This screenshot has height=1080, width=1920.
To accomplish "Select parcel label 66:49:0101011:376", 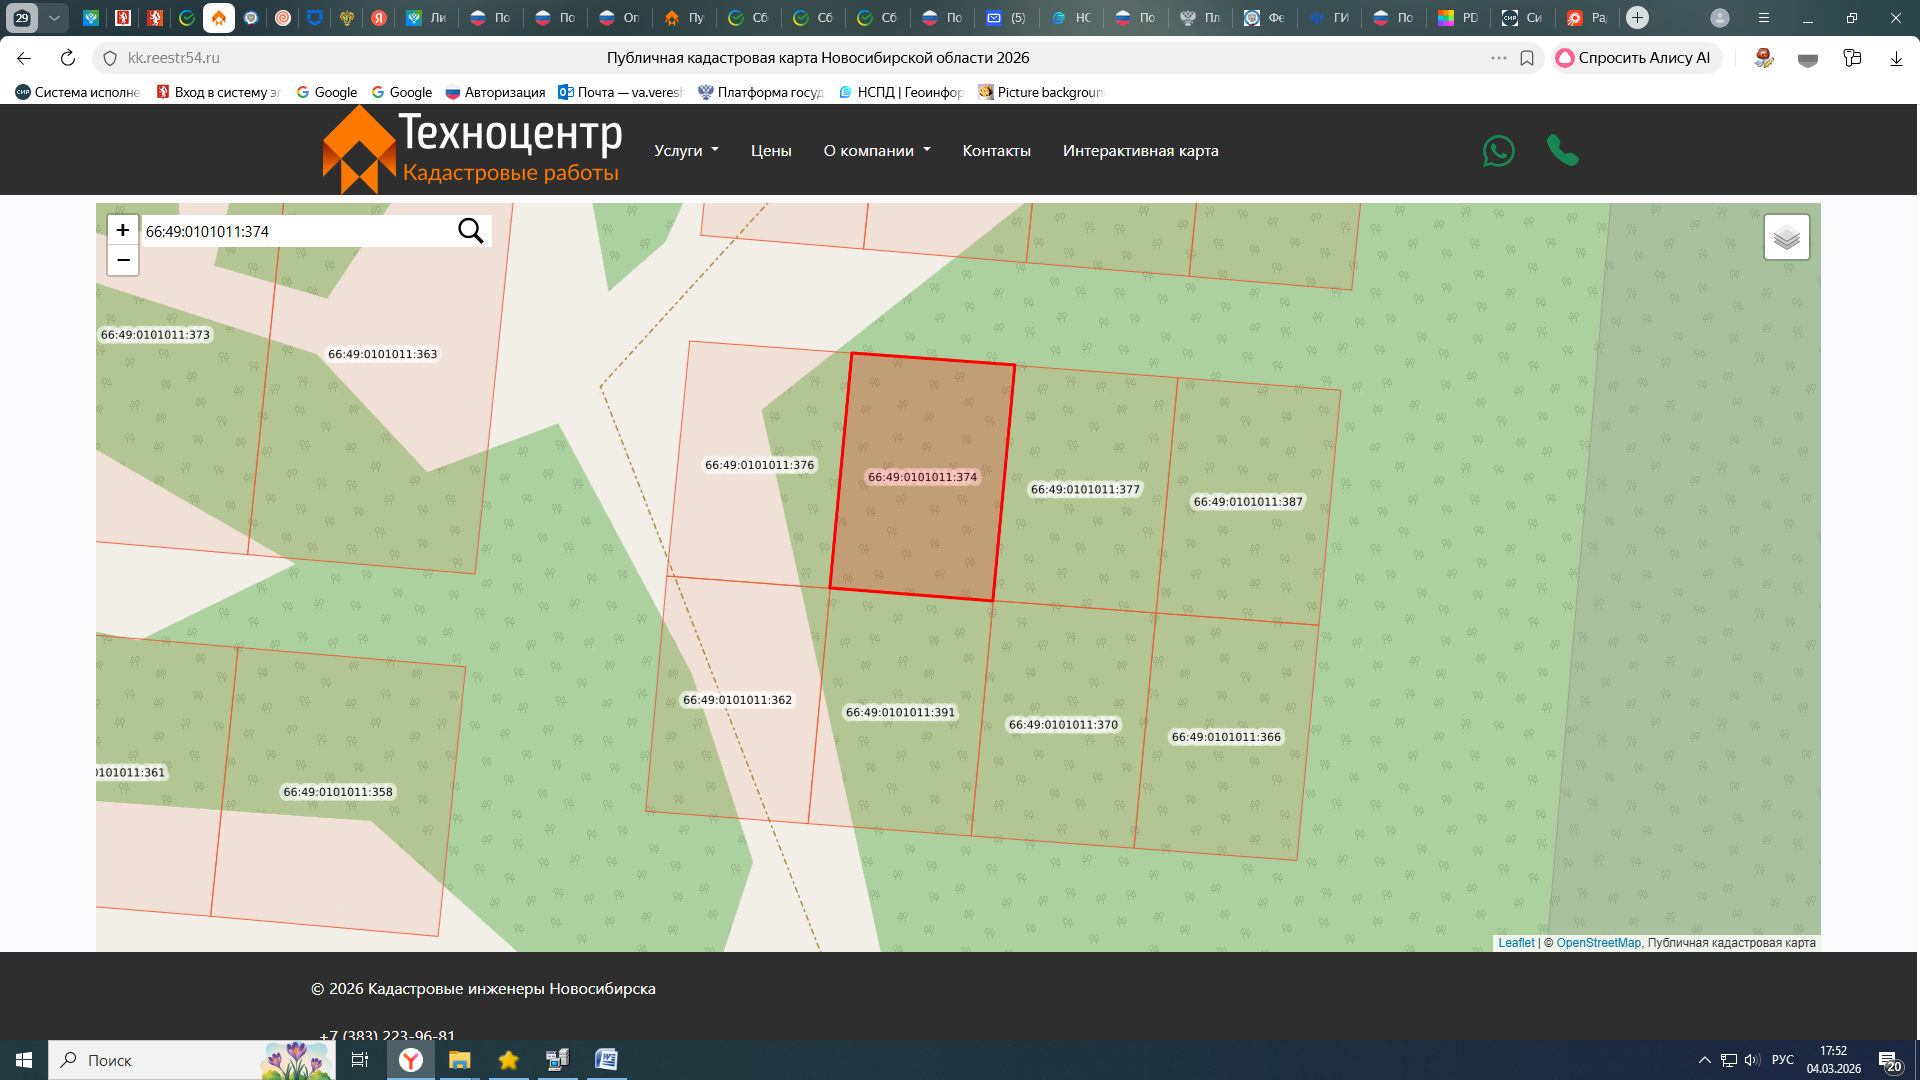I will pos(759,465).
